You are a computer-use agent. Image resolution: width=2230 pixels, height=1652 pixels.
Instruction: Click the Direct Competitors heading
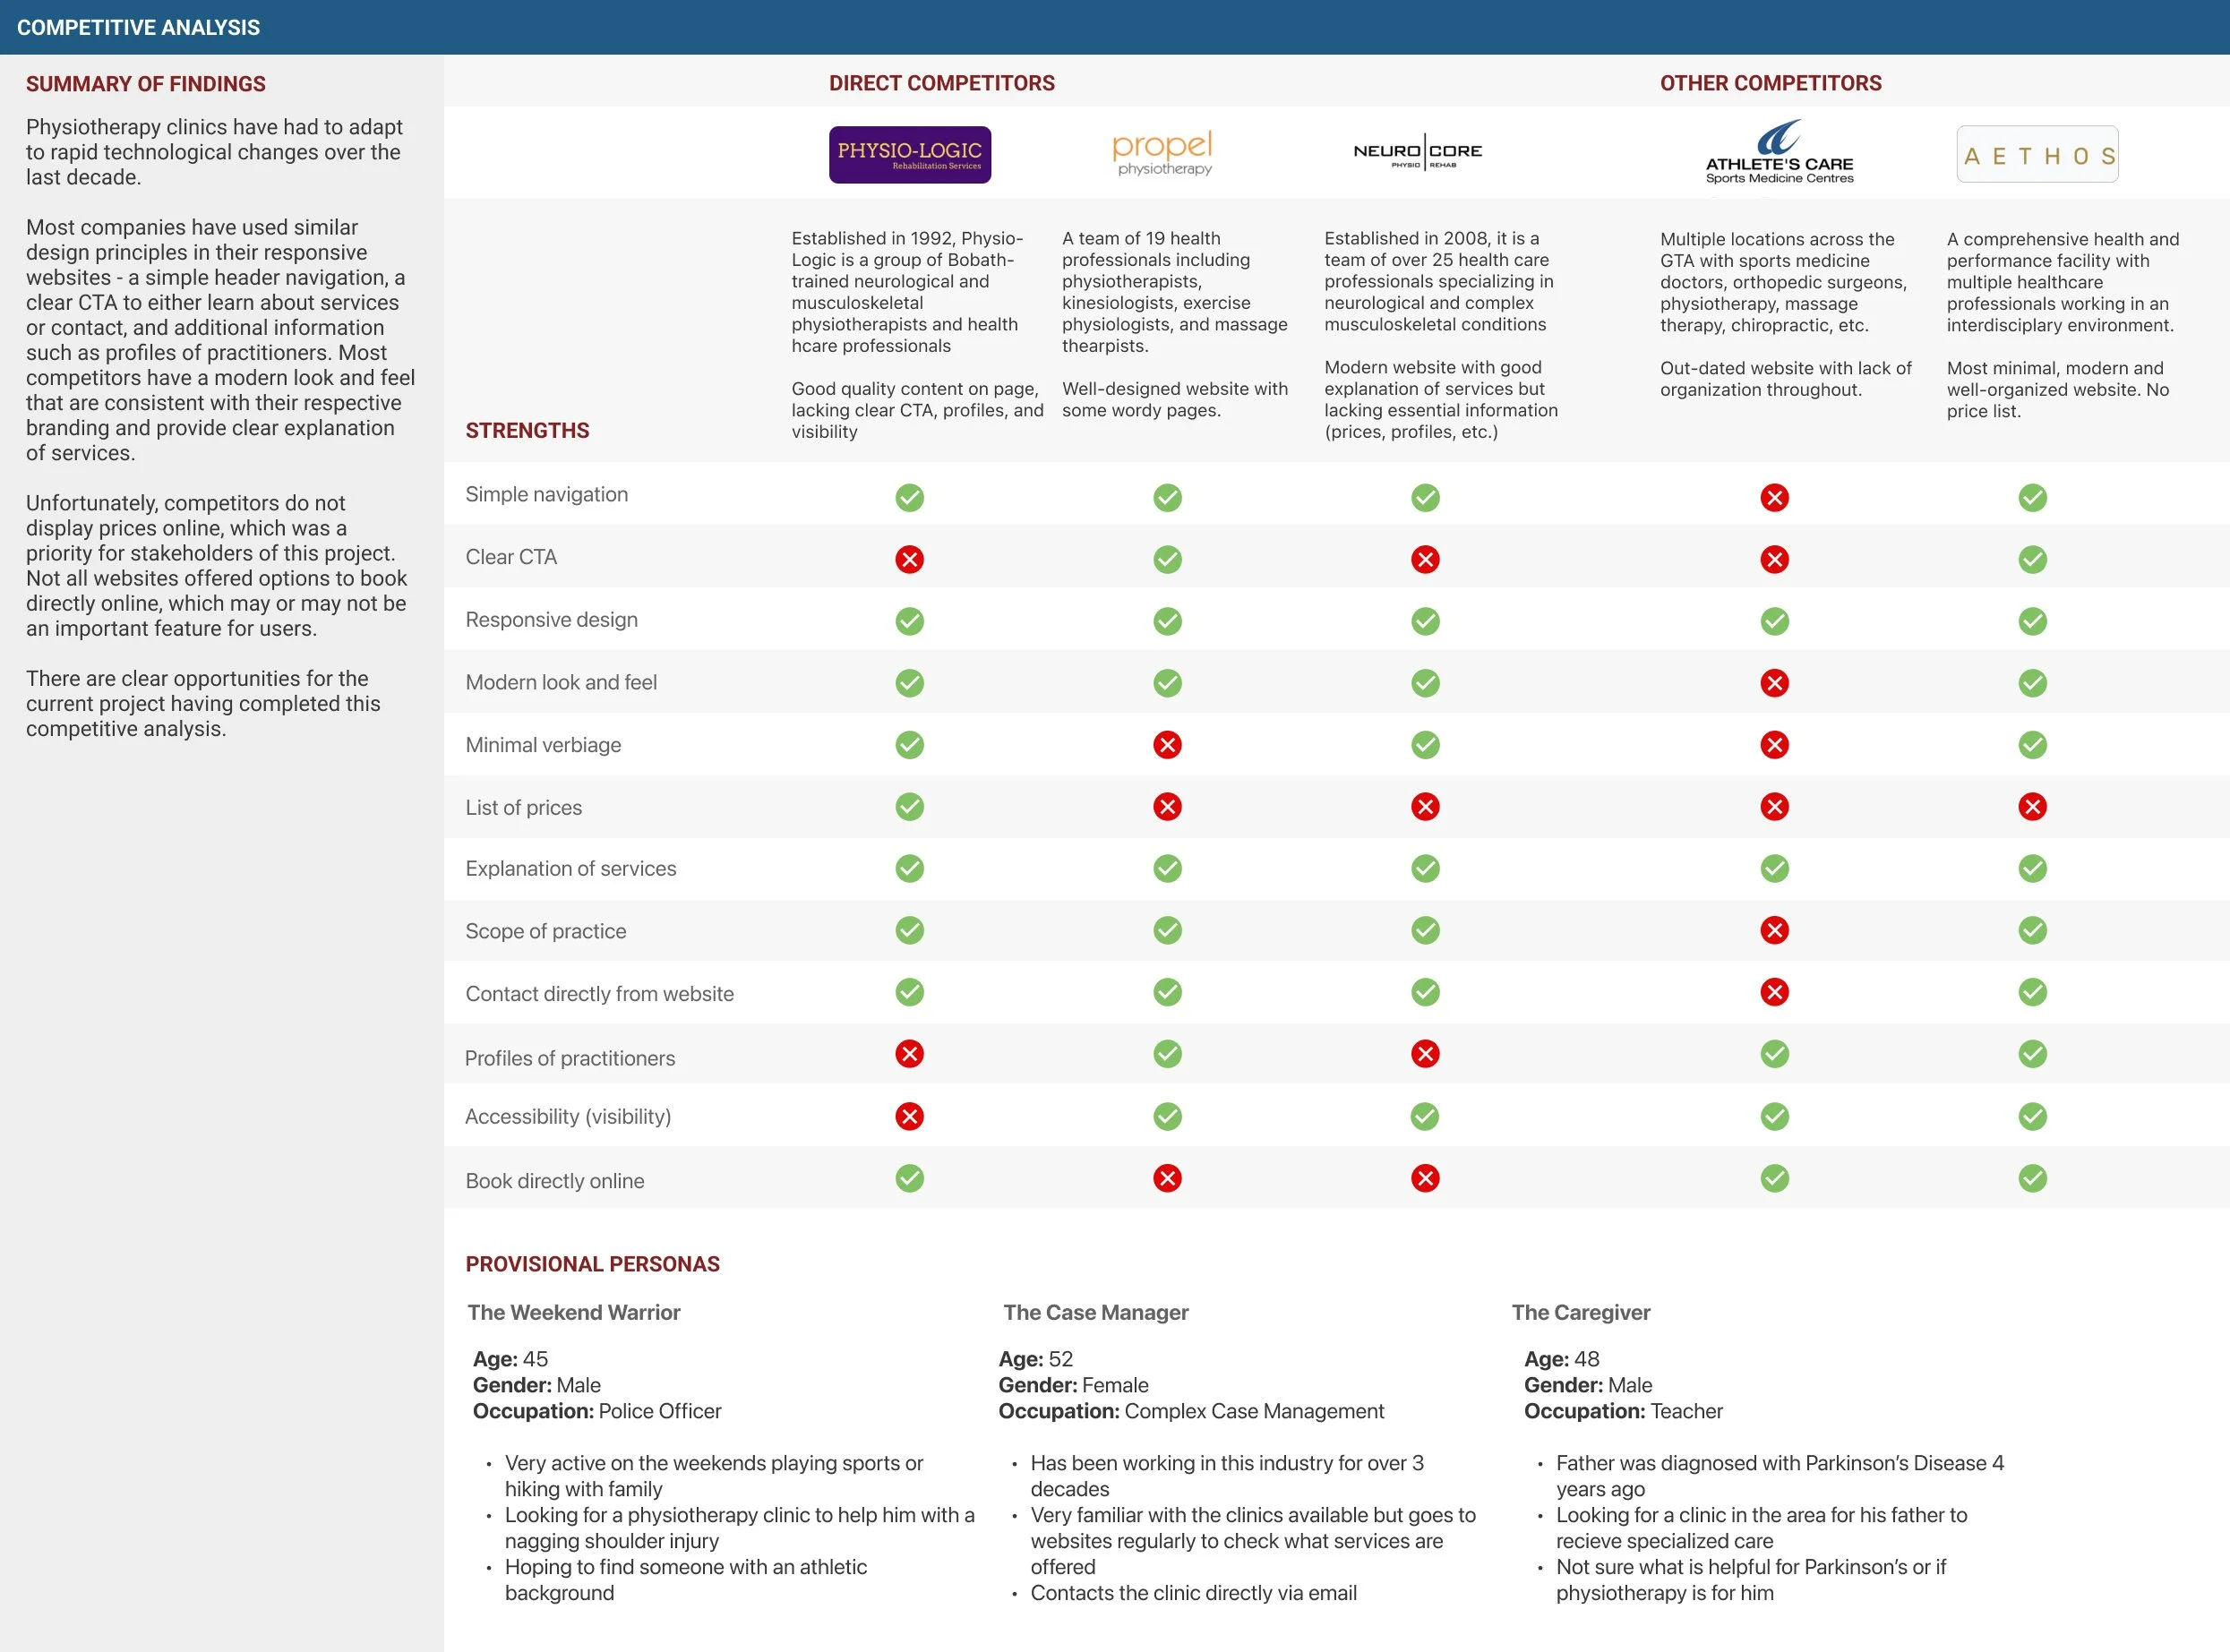click(941, 83)
